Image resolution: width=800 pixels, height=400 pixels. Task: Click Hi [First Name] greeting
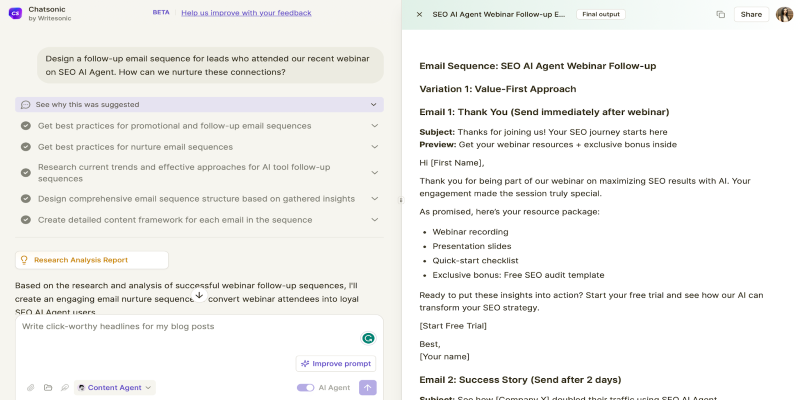click(x=451, y=163)
